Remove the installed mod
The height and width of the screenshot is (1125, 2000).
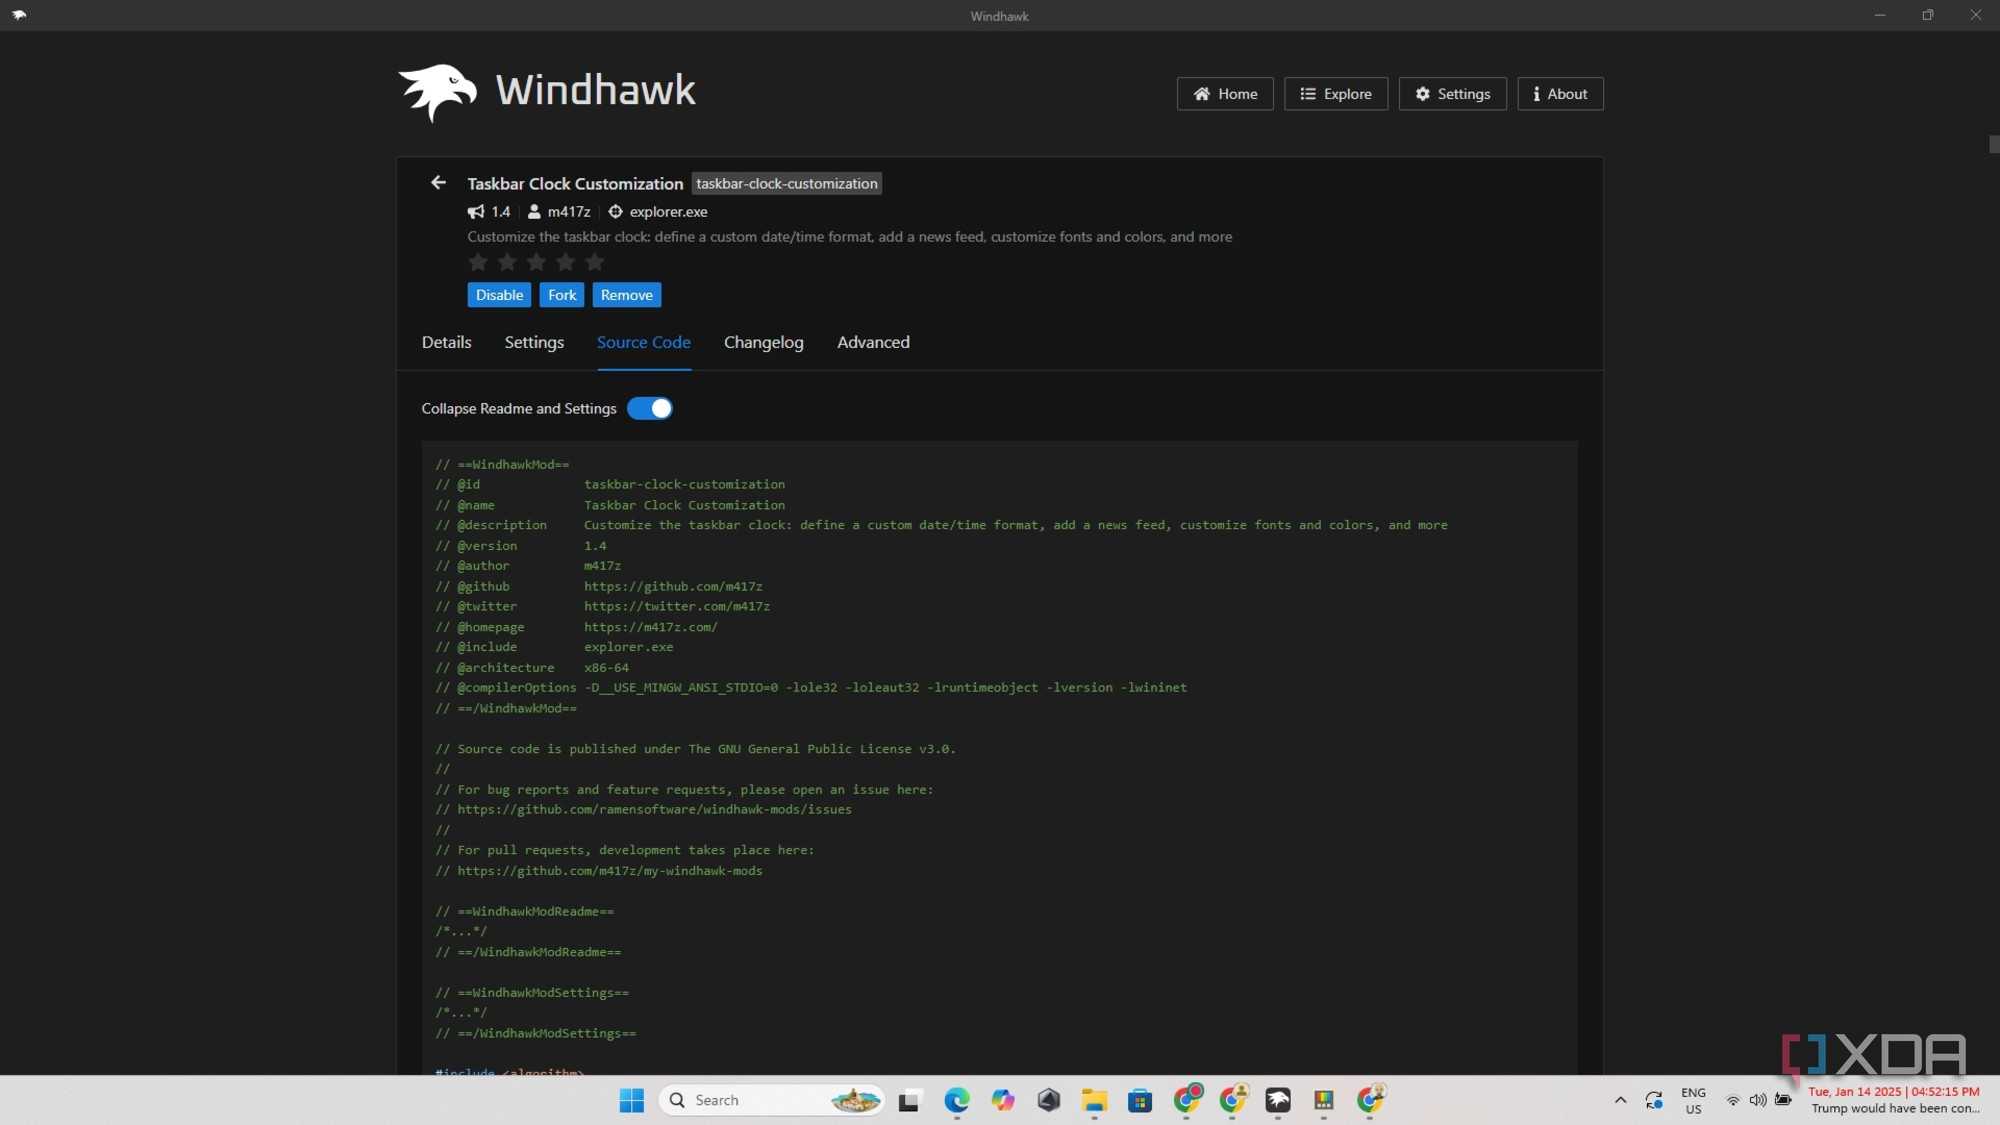[x=627, y=295]
